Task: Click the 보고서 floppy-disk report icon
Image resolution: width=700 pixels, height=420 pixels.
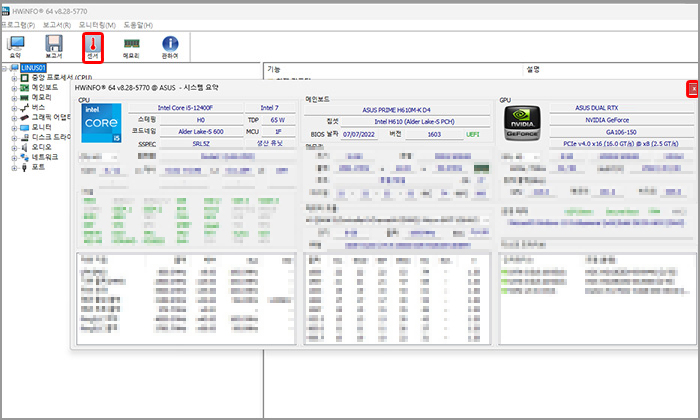Action: click(54, 46)
